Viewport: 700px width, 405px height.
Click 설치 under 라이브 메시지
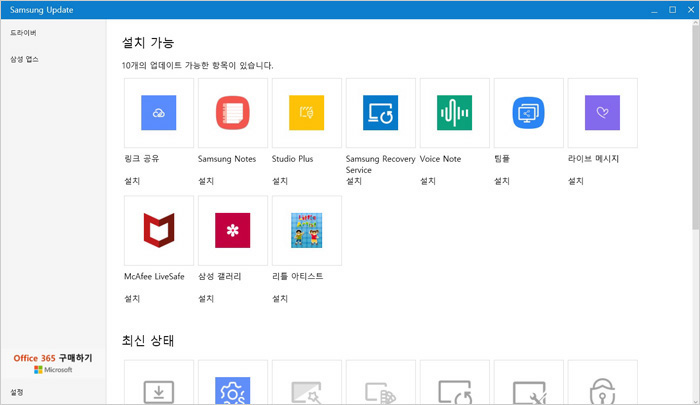click(576, 181)
